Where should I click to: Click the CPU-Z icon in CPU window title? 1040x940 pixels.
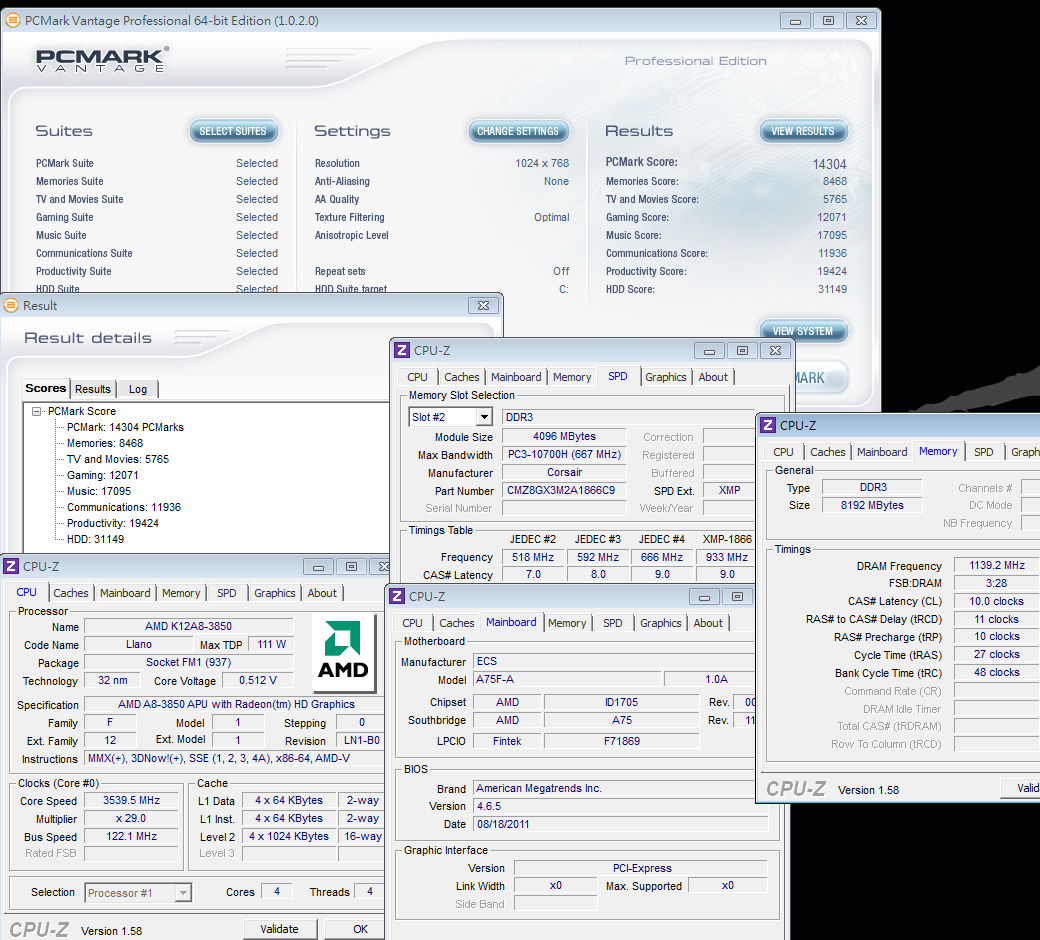click(x=11, y=567)
